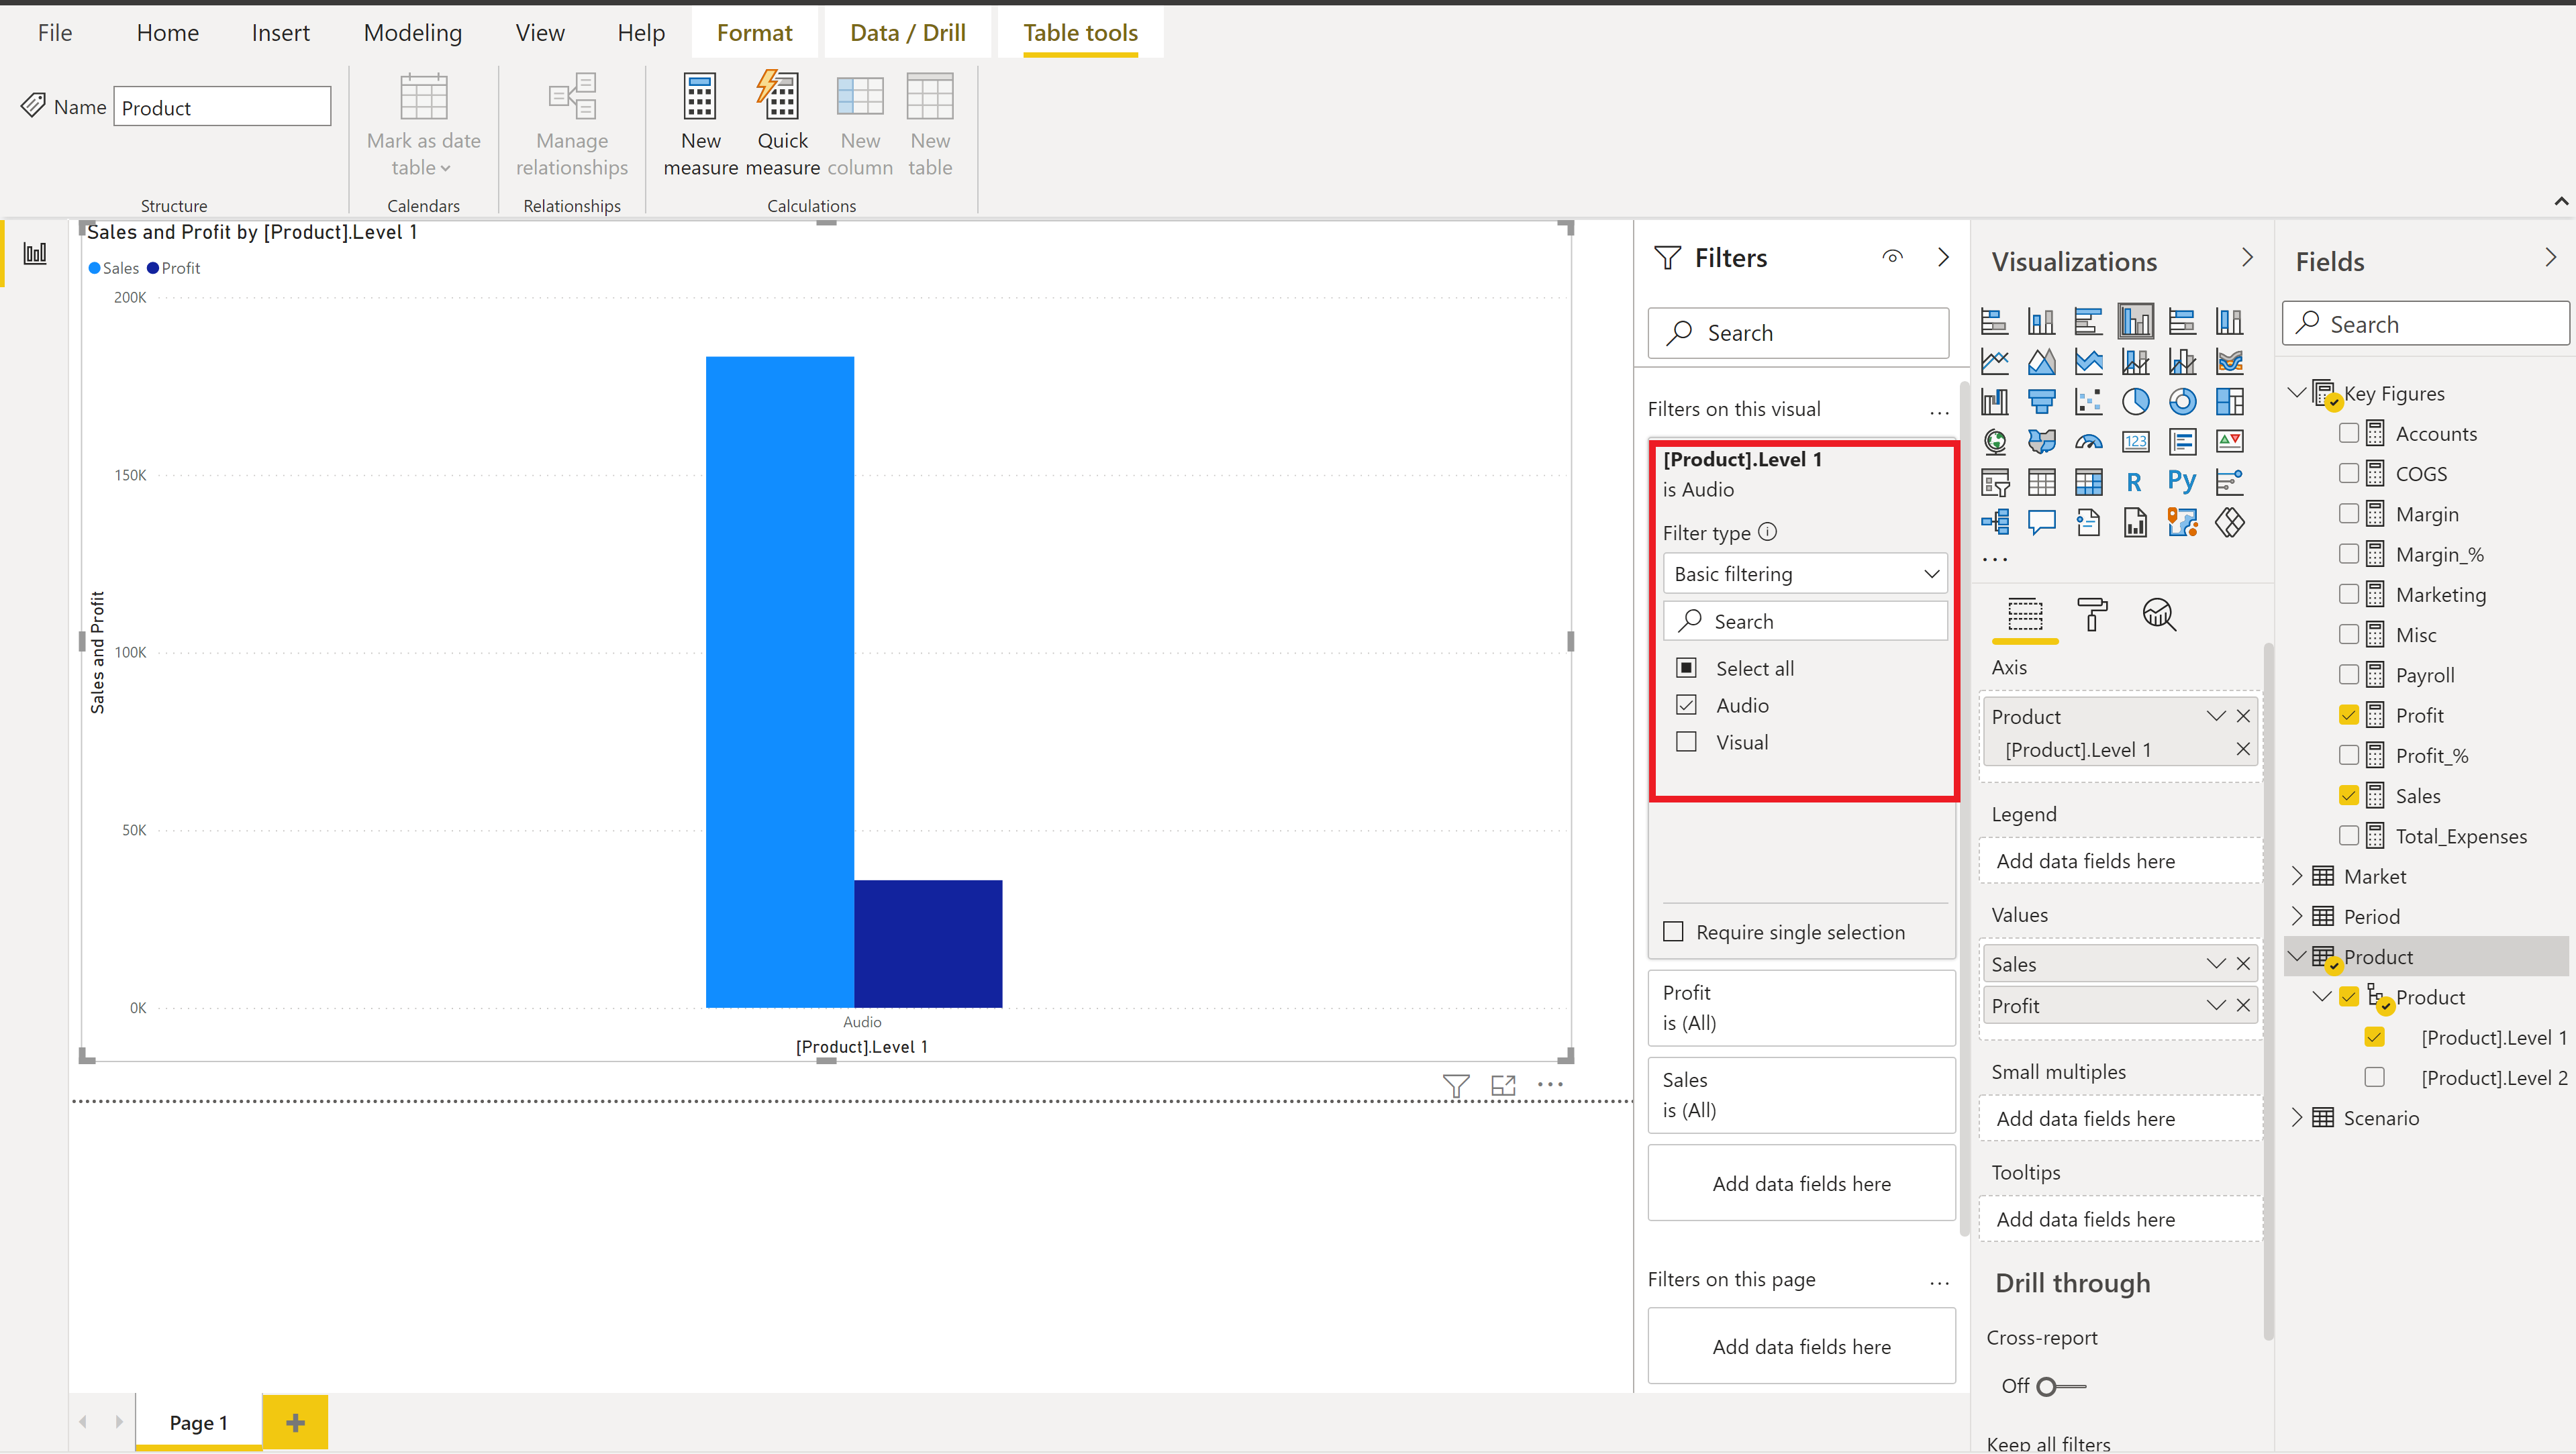The image size is (2576, 1454).
Task: Open the Modeling ribbon tab
Action: click(412, 33)
